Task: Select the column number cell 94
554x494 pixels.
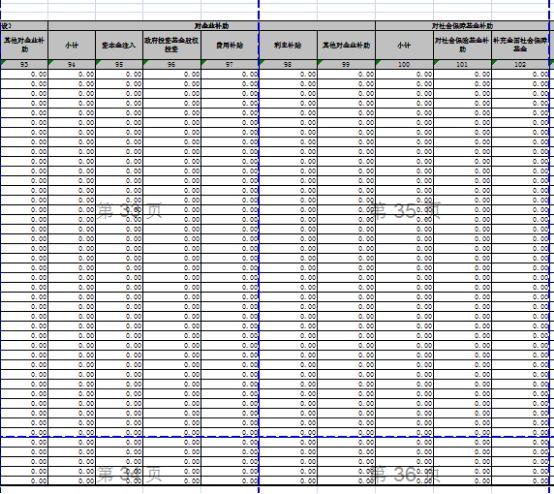Action: tap(72, 64)
